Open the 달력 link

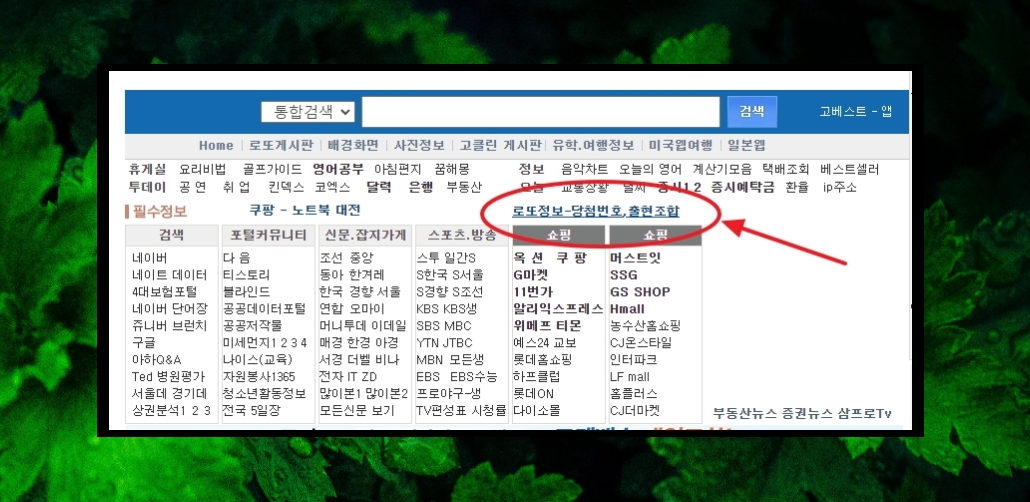(x=379, y=187)
